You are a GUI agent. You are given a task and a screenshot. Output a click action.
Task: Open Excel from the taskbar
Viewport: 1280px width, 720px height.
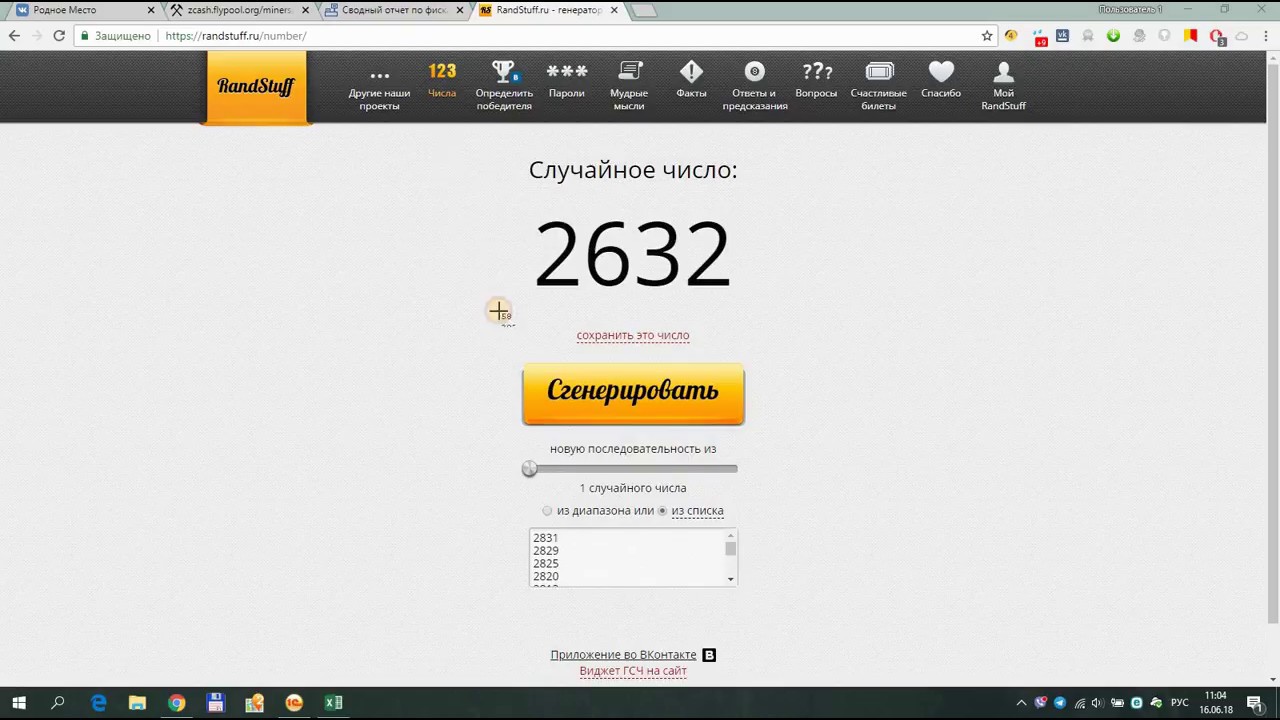point(333,703)
